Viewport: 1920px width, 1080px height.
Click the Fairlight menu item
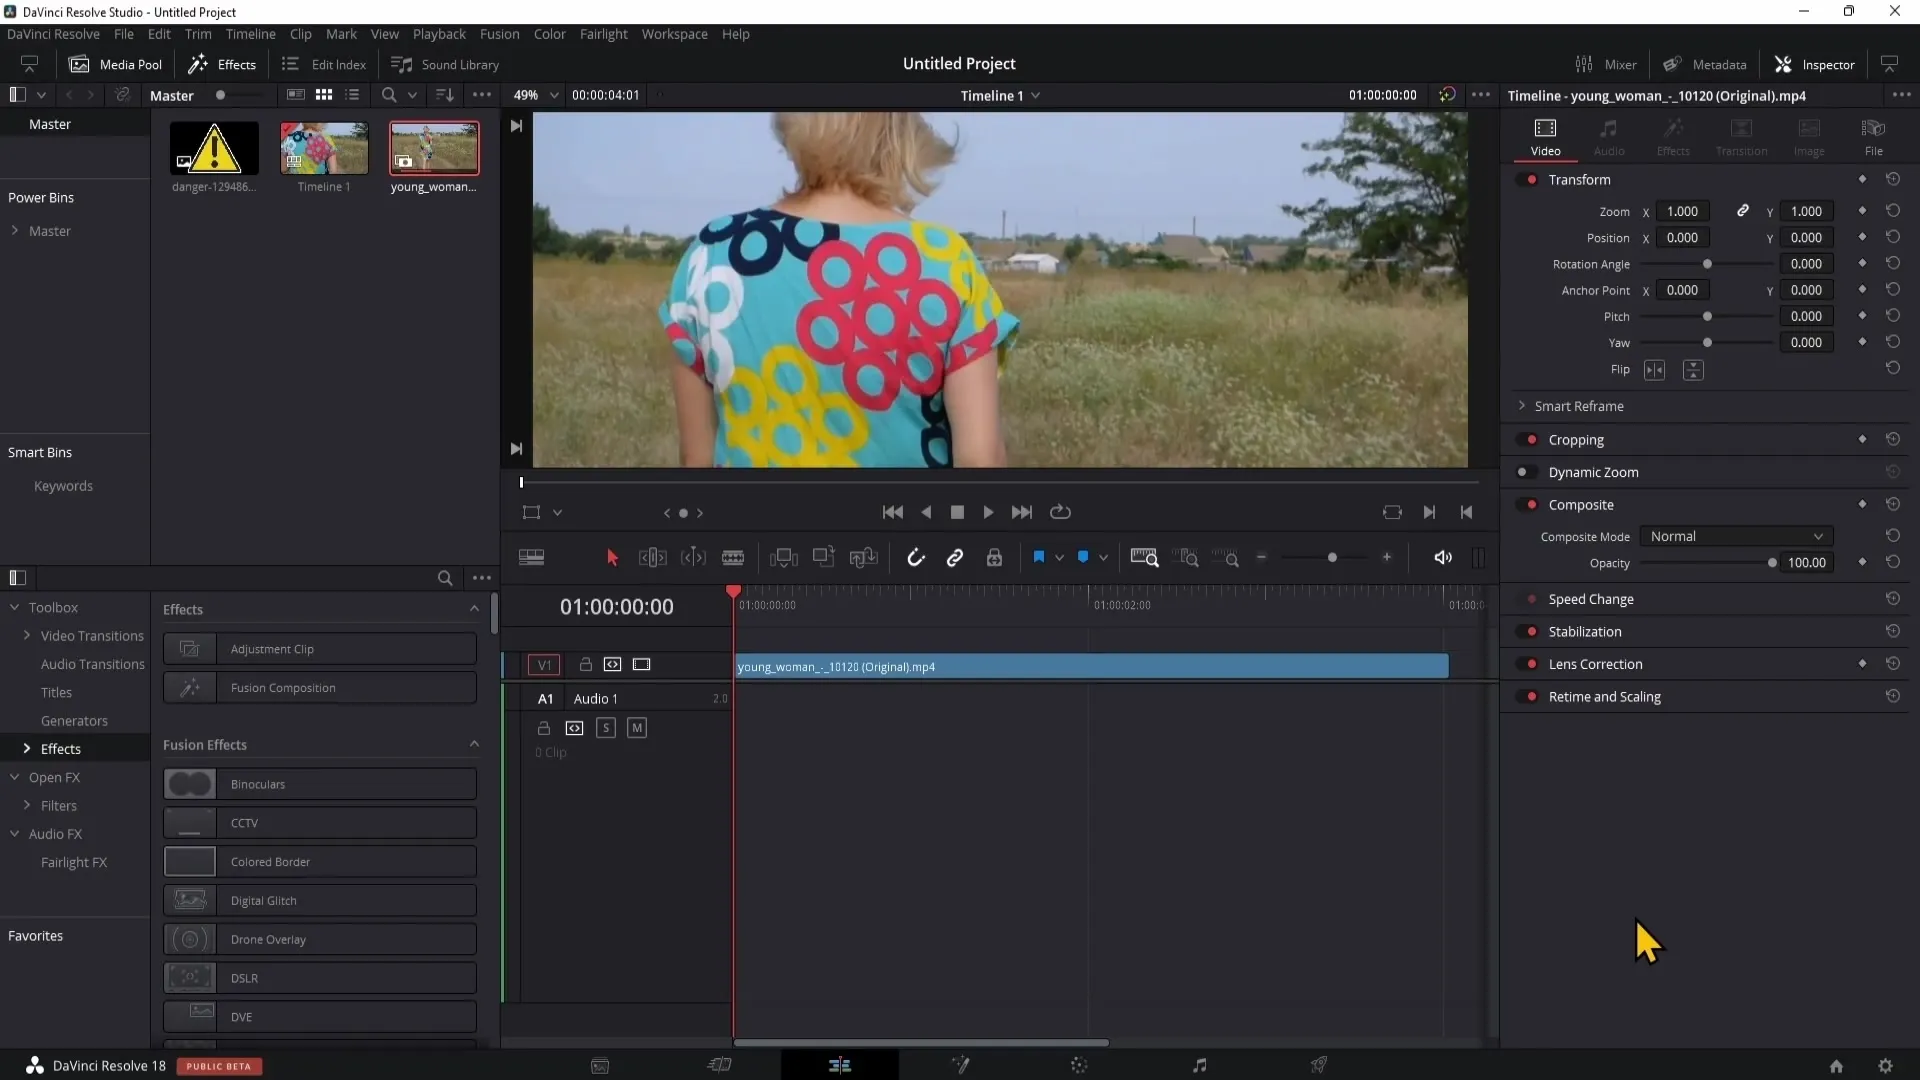coord(604,34)
